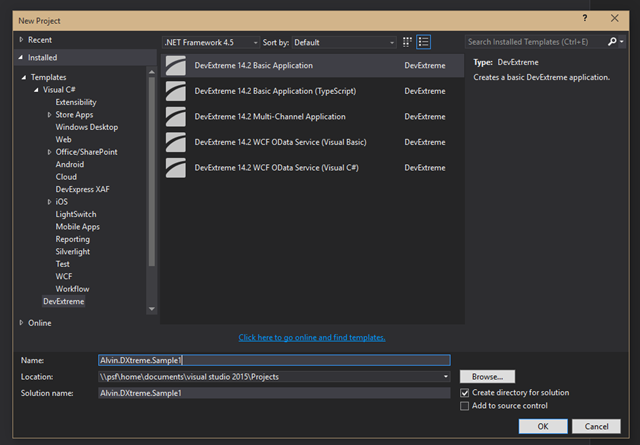The height and width of the screenshot is (445, 640).
Task: Select DevExtreme 14.2 Basic Application template
Action: pos(313,65)
